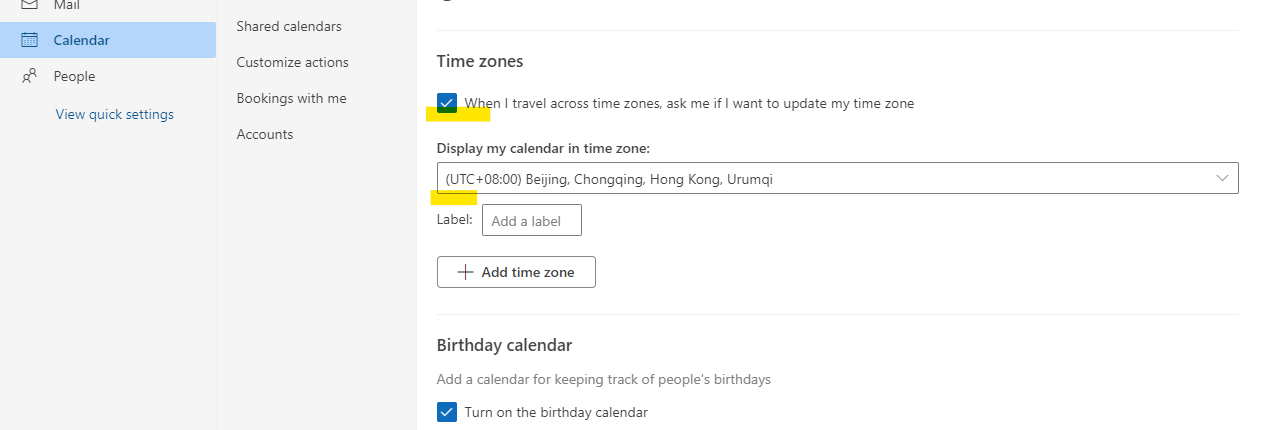Viewport: 1265px width, 430px height.
Task: Open the Accounts settings section
Action: 265,134
